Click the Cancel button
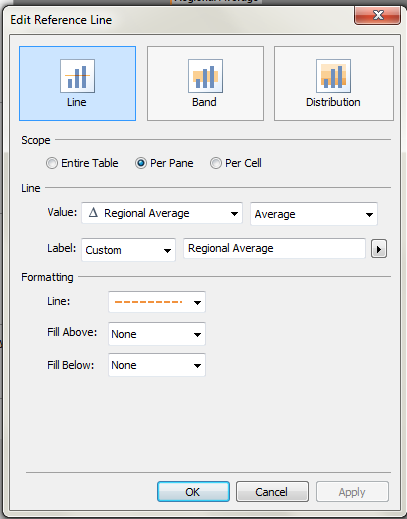Image resolution: width=407 pixels, height=519 pixels. click(272, 492)
